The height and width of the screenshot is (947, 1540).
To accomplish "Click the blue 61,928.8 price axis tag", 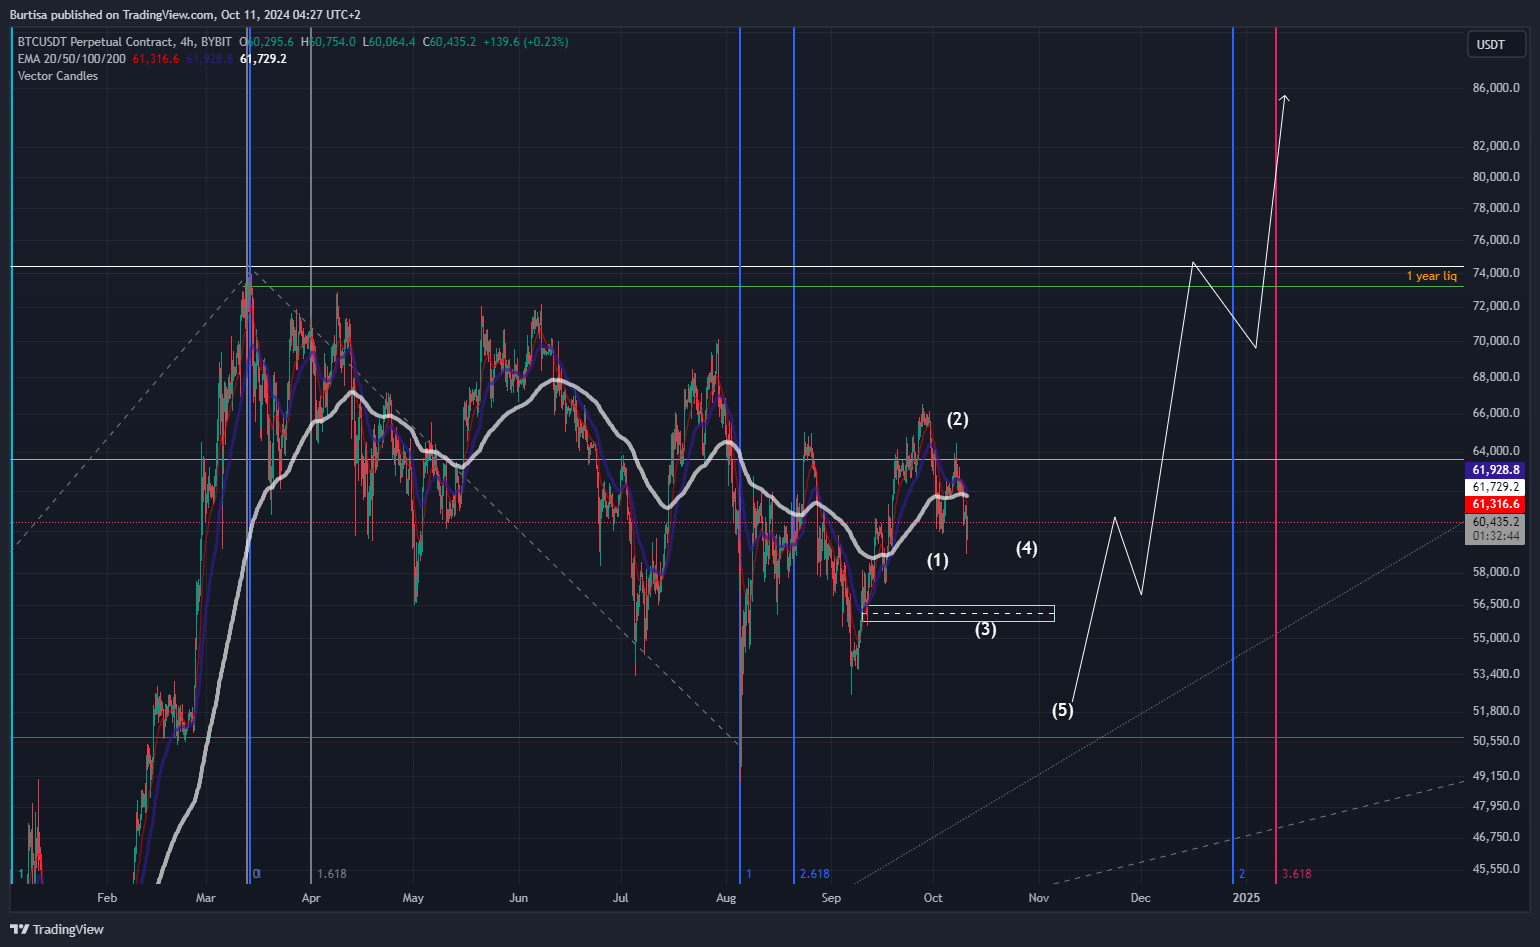I will (x=1496, y=470).
